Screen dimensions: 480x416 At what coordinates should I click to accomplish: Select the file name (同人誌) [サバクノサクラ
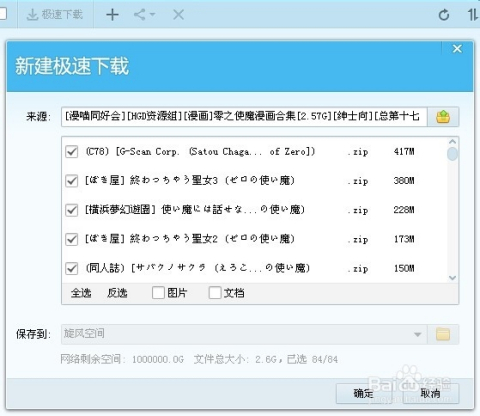[x=198, y=268]
